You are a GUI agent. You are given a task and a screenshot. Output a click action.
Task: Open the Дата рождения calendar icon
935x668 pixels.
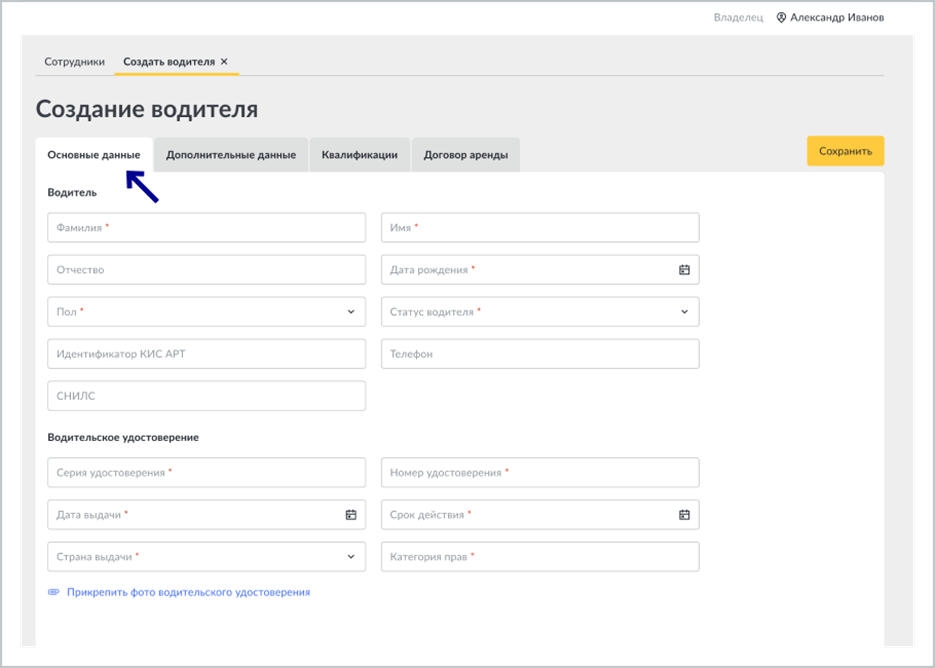coord(684,270)
